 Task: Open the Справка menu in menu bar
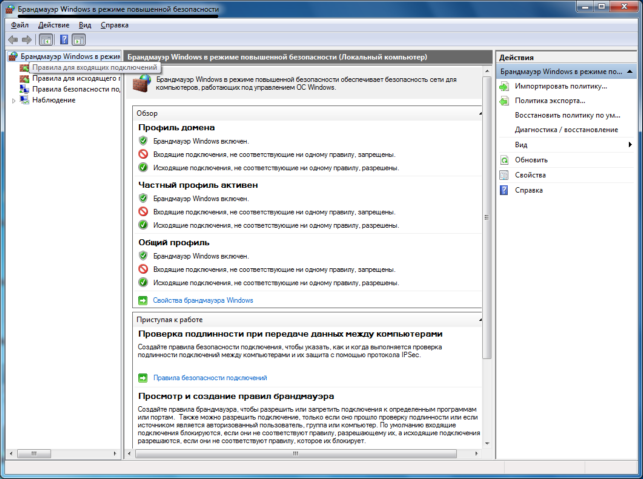(114, 25)
